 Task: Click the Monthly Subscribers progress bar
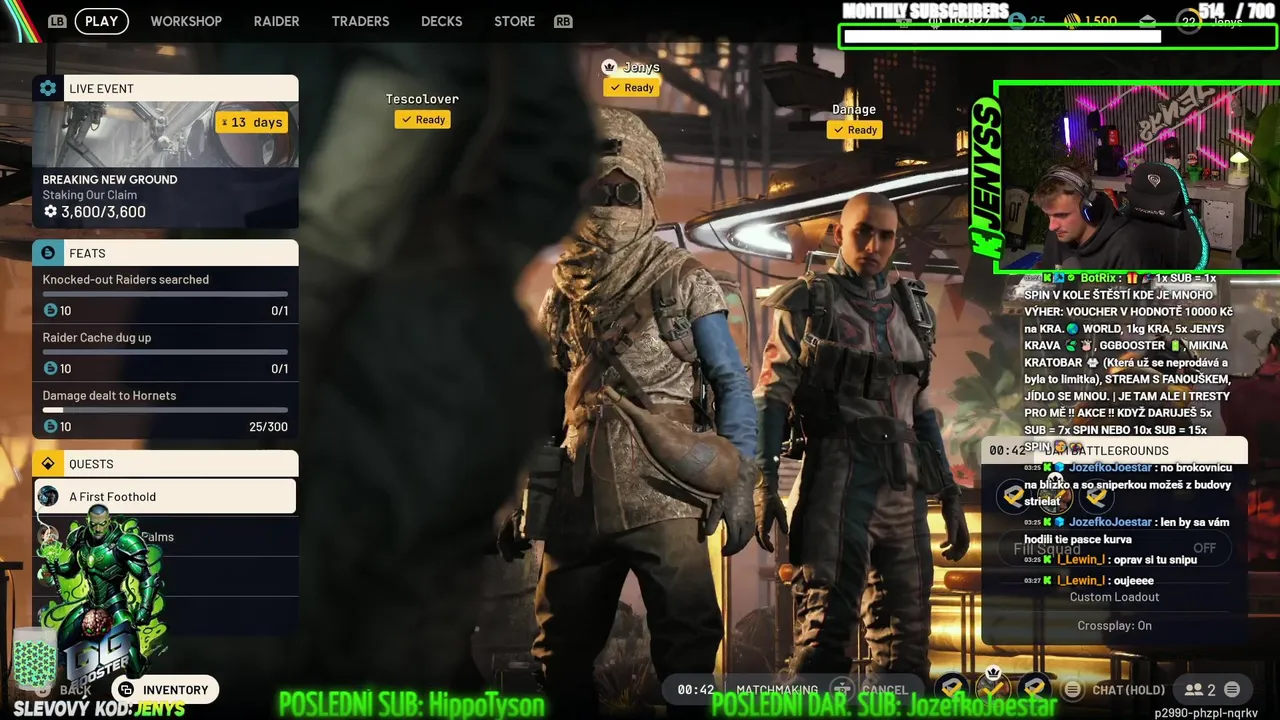[x=1059, y=36]
